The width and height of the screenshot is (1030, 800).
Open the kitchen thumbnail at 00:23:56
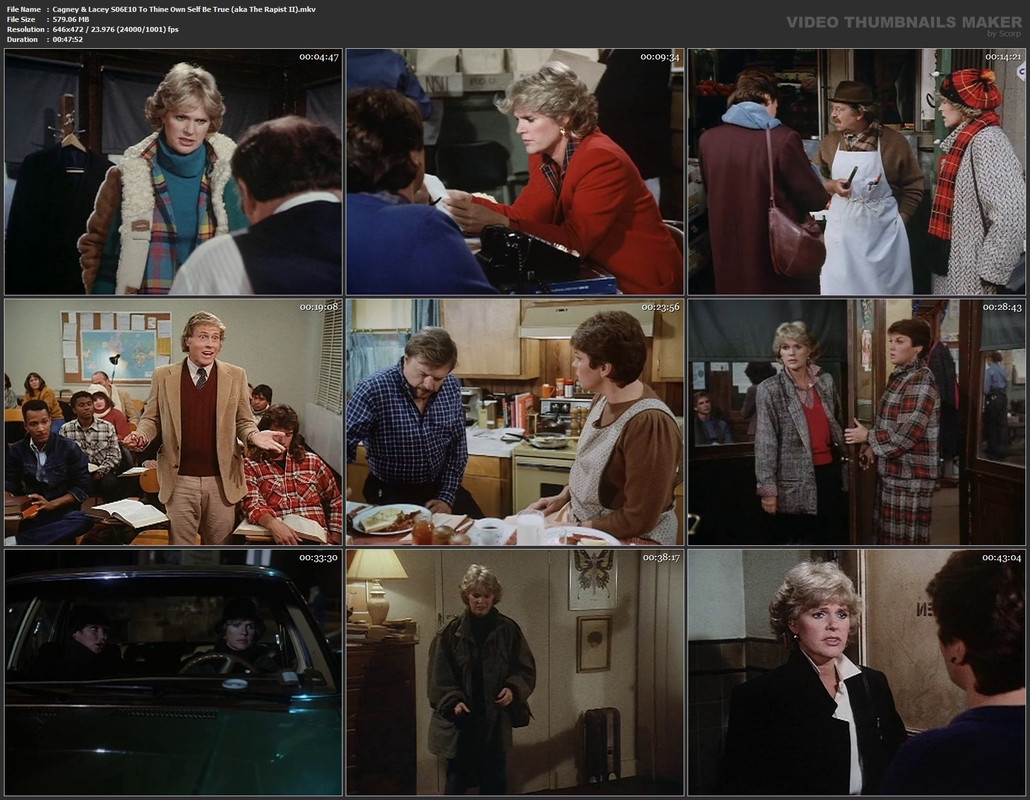[x=514, y=422]
